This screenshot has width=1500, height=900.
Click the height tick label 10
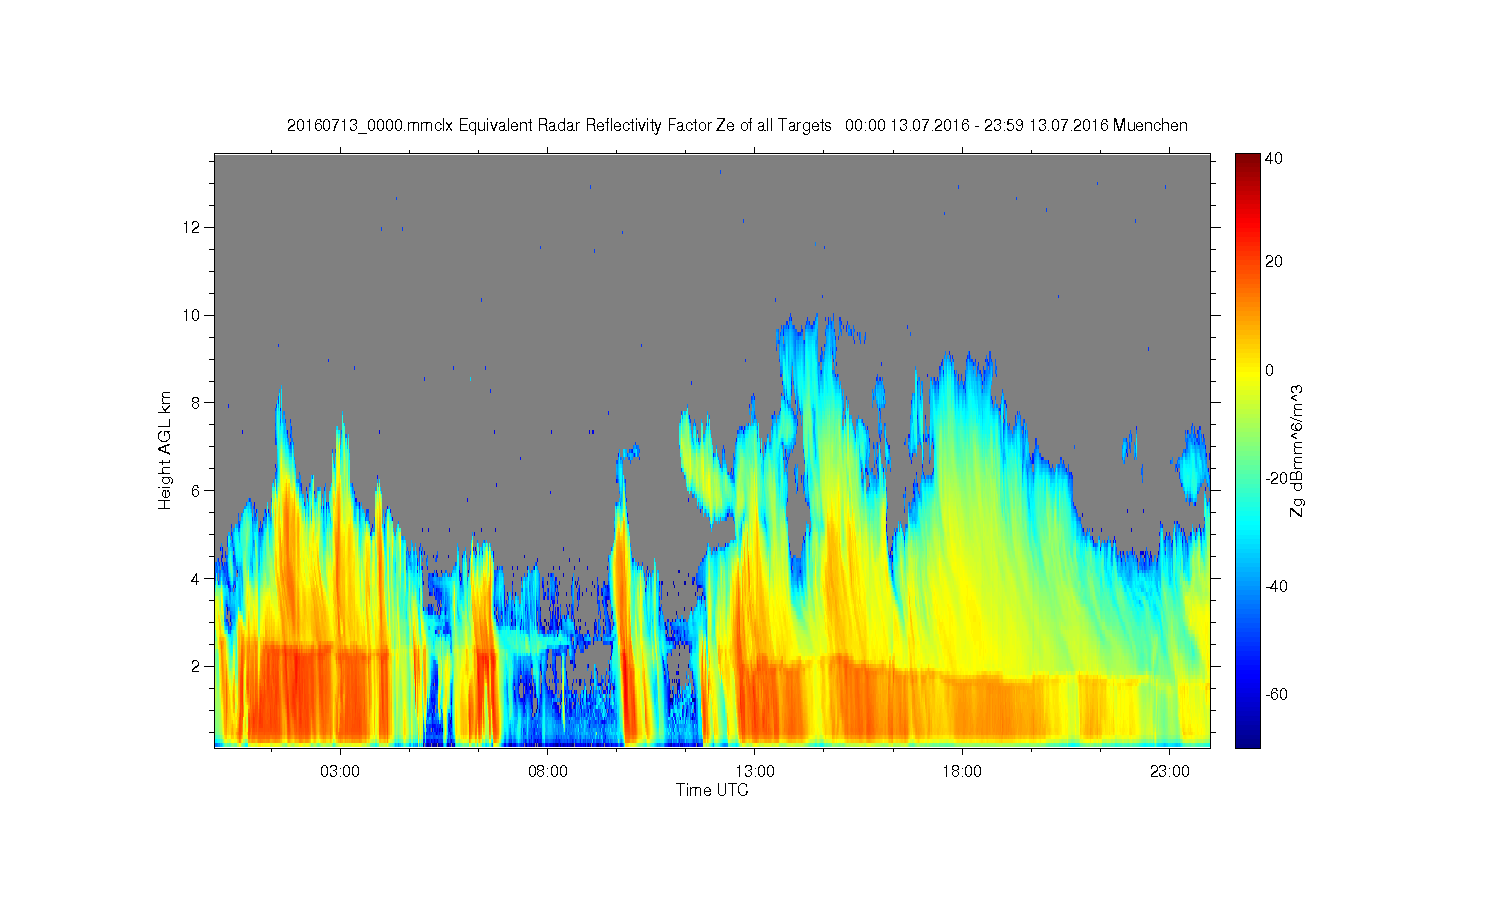[x=193, y=315]
